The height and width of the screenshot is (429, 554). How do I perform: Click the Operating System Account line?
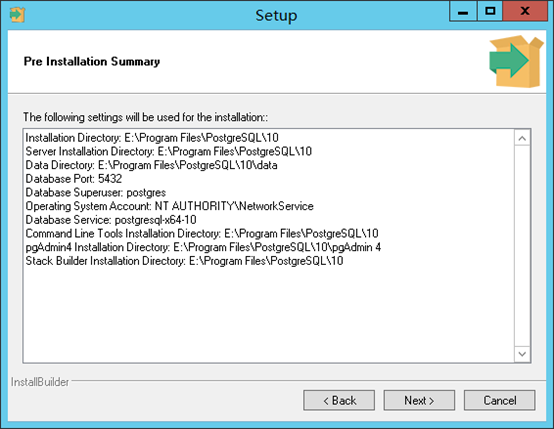[169, 206]
